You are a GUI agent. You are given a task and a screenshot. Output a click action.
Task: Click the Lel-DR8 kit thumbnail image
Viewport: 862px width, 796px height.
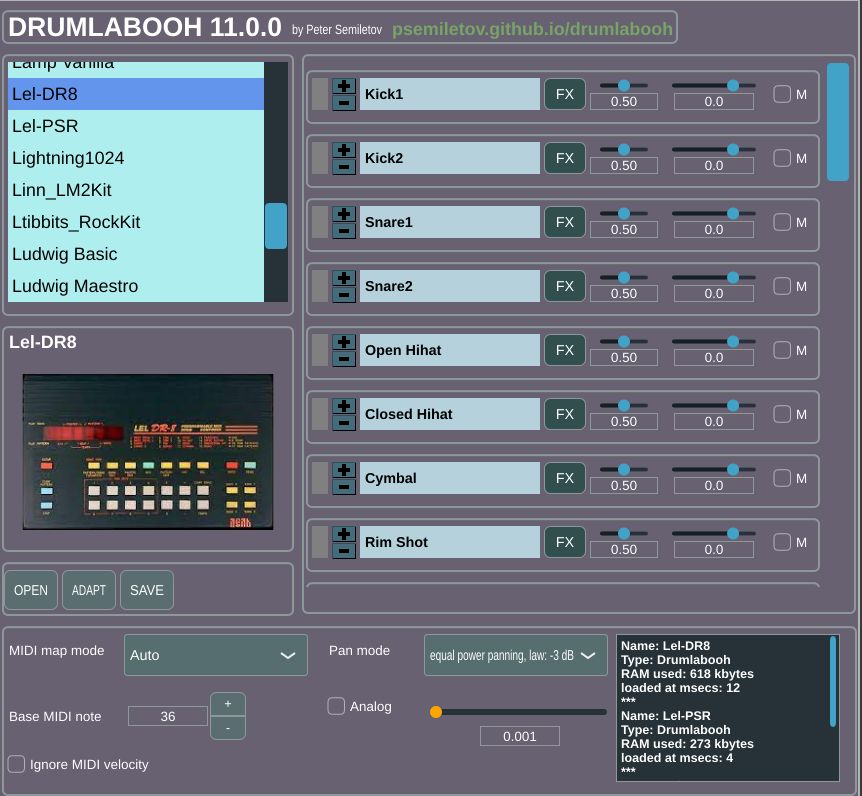pyautogui.click(x=148, y=452)
